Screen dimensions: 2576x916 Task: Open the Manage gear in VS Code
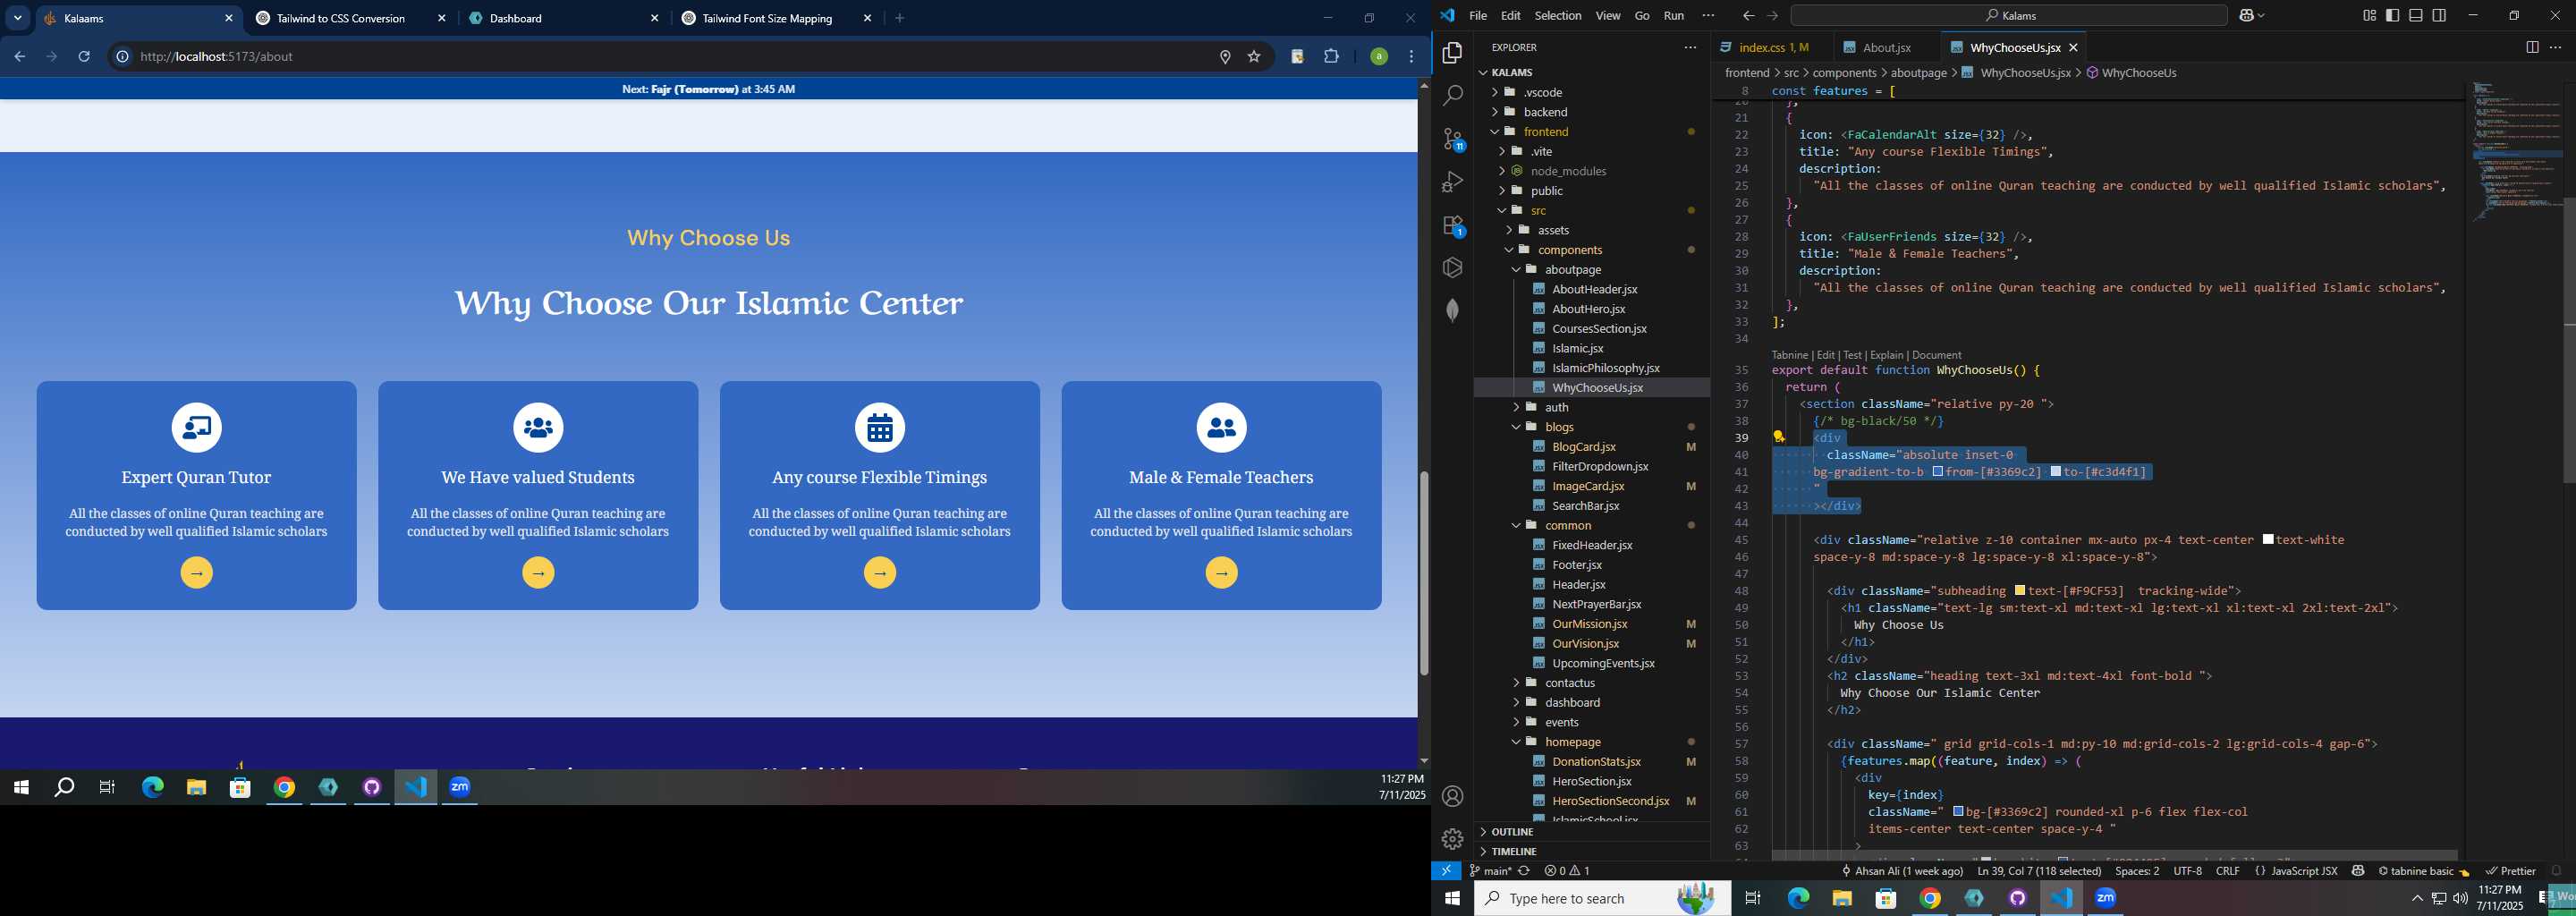click(1452, 838)
